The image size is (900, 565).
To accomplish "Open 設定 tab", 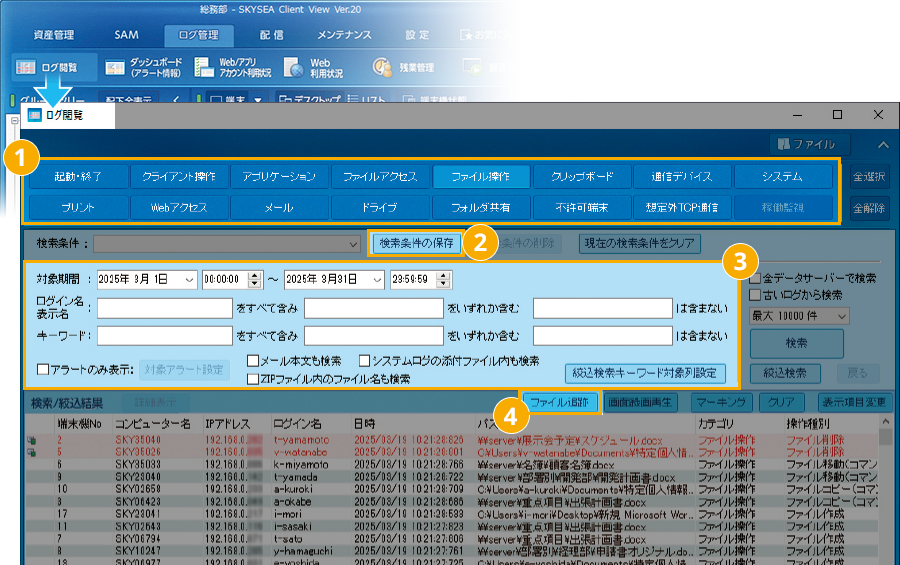I will click(x=417, y=35).
